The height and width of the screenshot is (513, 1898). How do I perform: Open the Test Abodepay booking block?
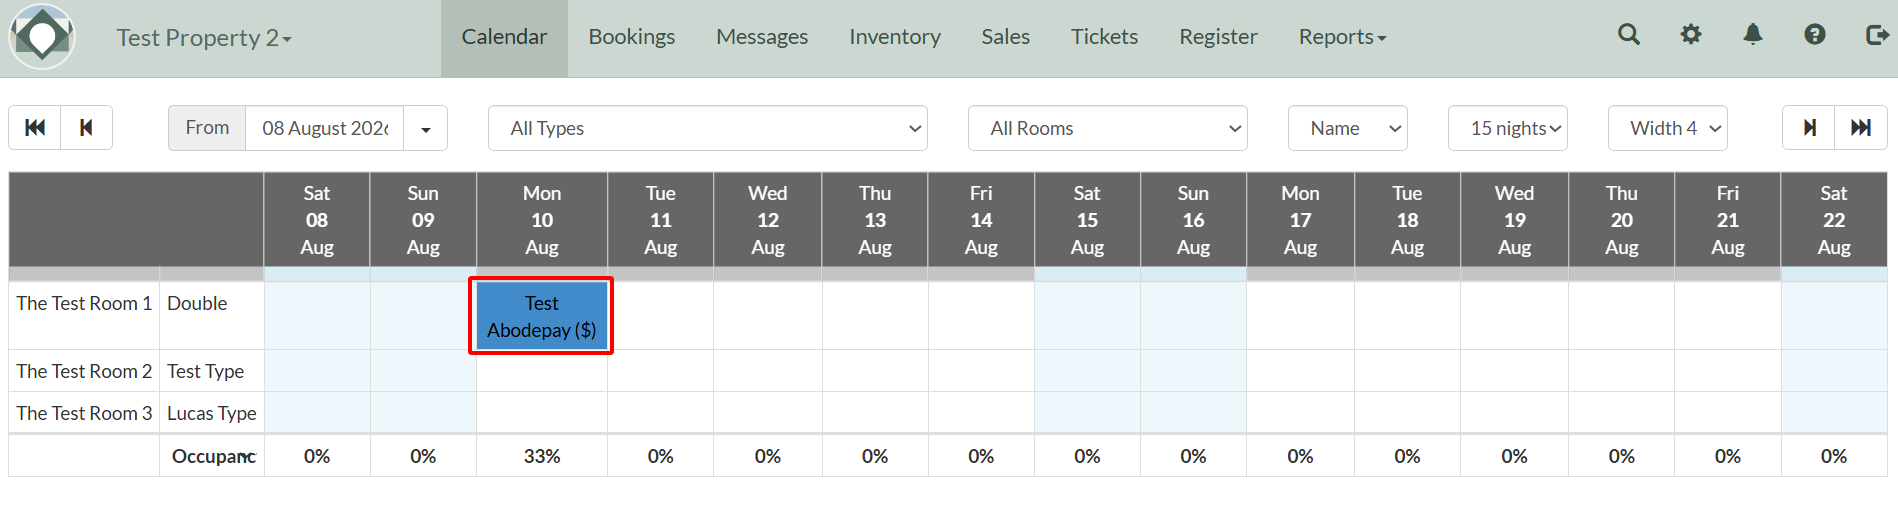(541, 316)
